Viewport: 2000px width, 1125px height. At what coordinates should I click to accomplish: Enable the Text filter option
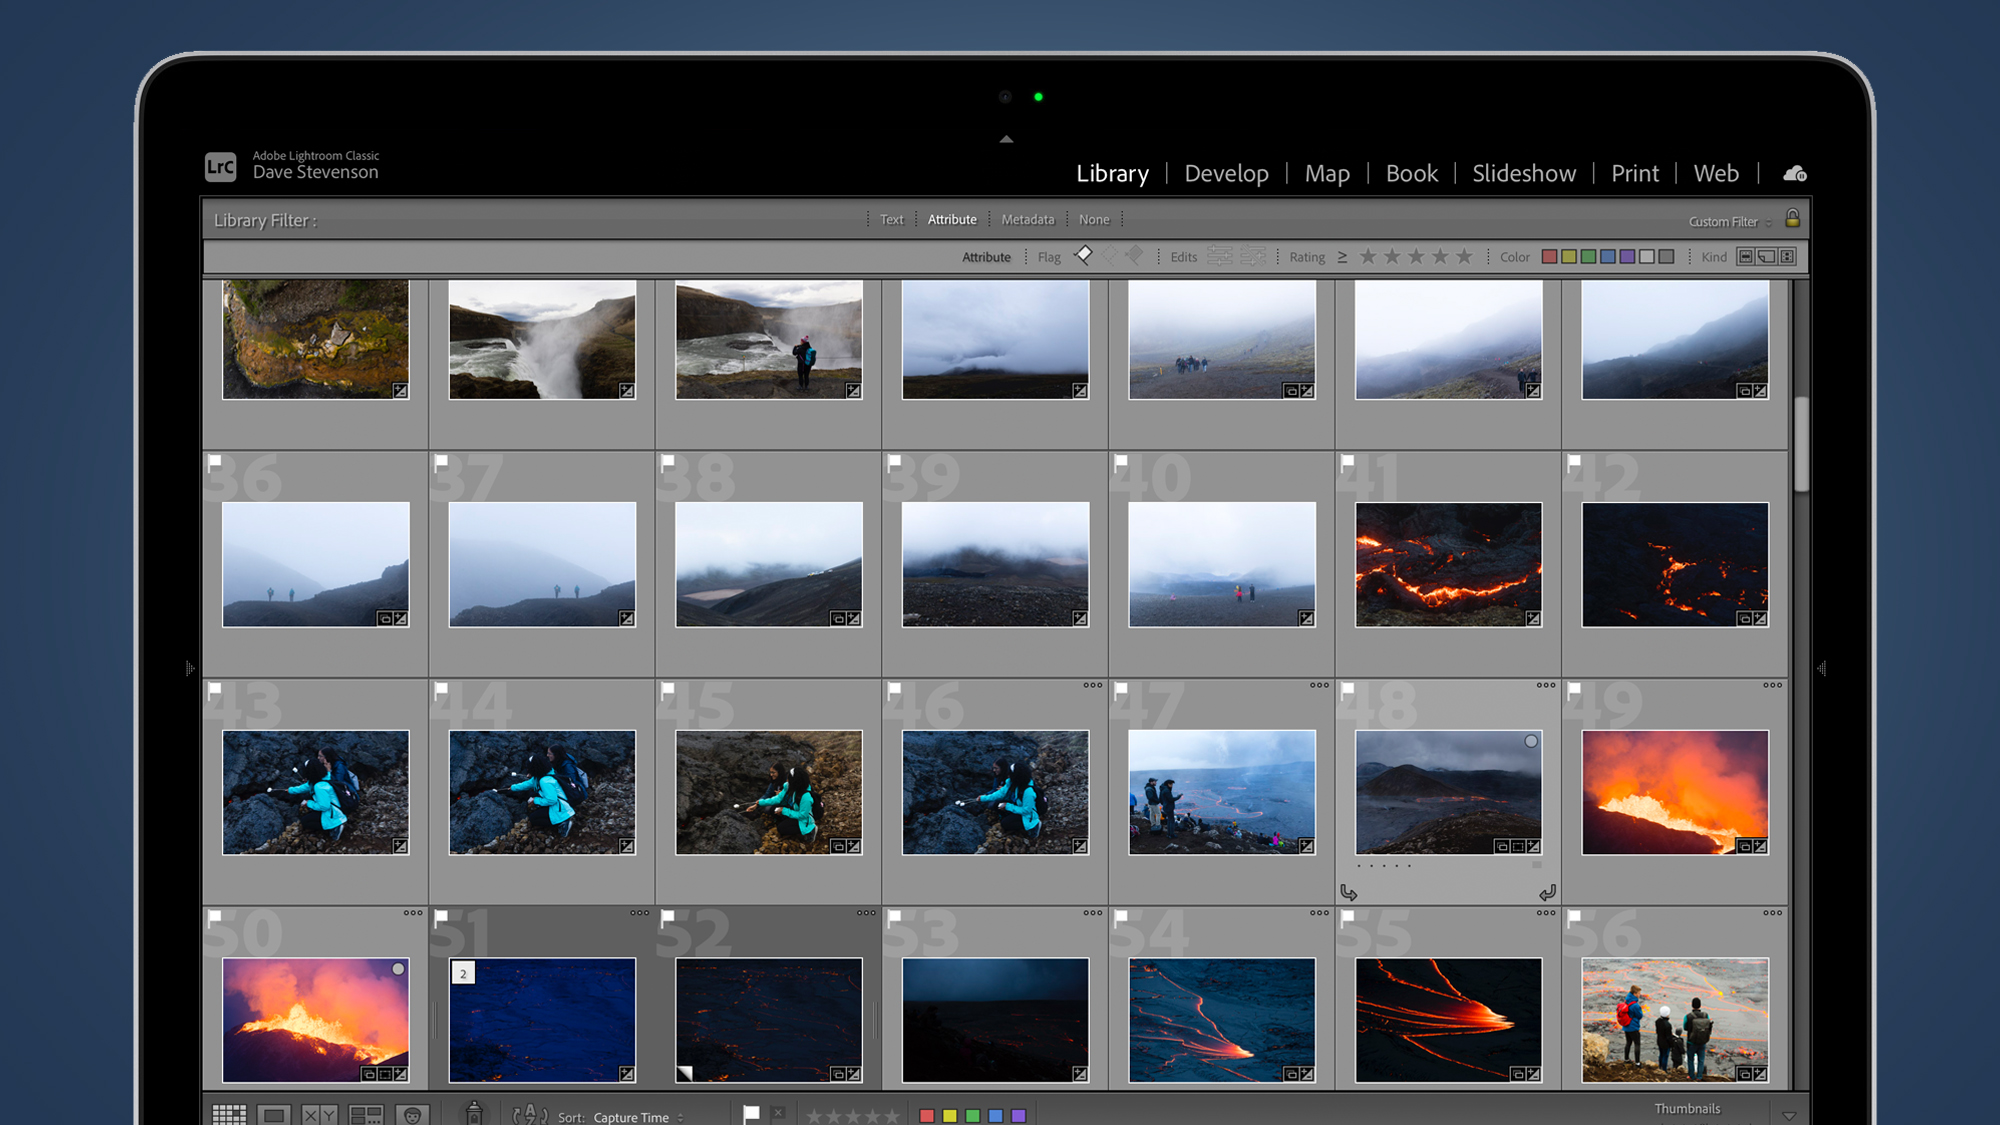coord(890,220)
